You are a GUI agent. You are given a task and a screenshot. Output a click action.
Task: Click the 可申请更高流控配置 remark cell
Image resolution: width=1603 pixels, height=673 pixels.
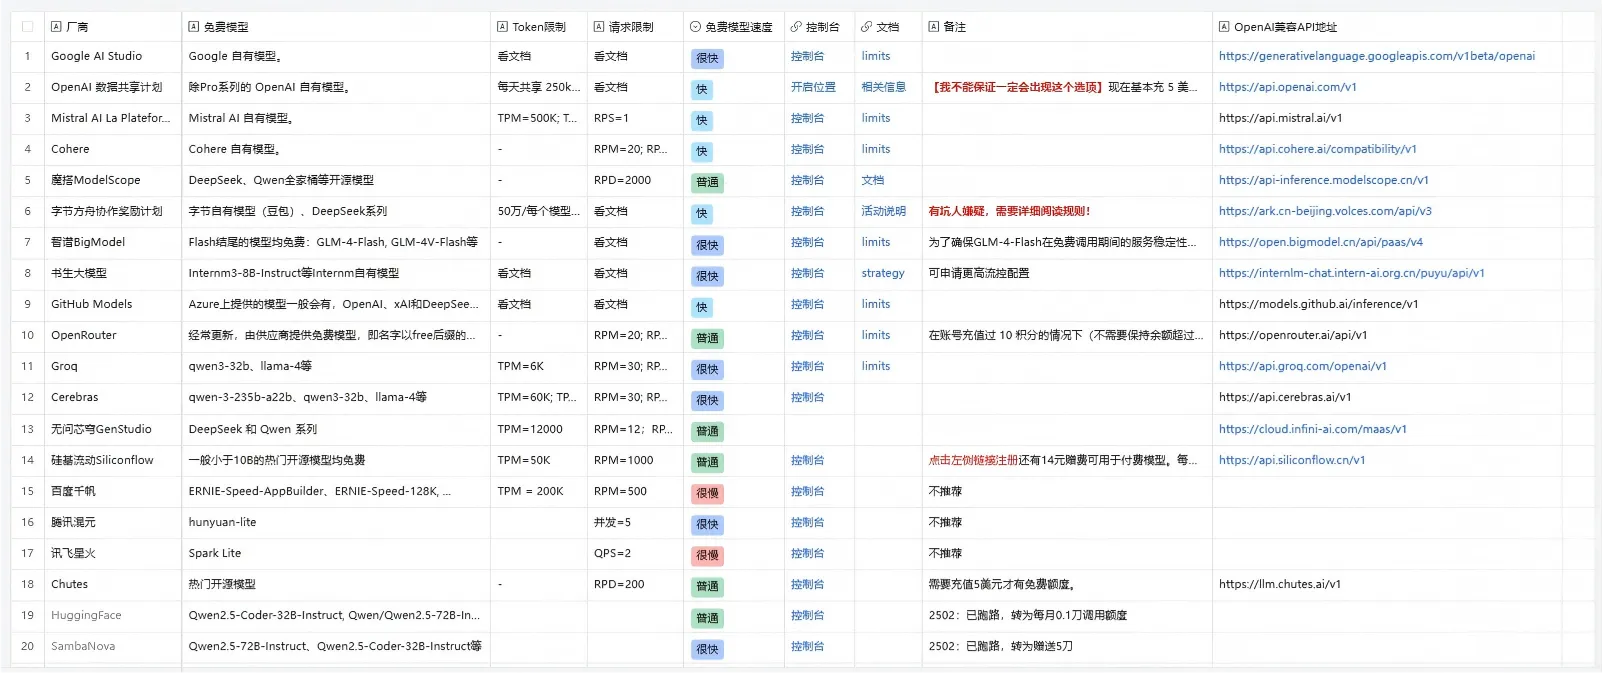coord(1067,274)
